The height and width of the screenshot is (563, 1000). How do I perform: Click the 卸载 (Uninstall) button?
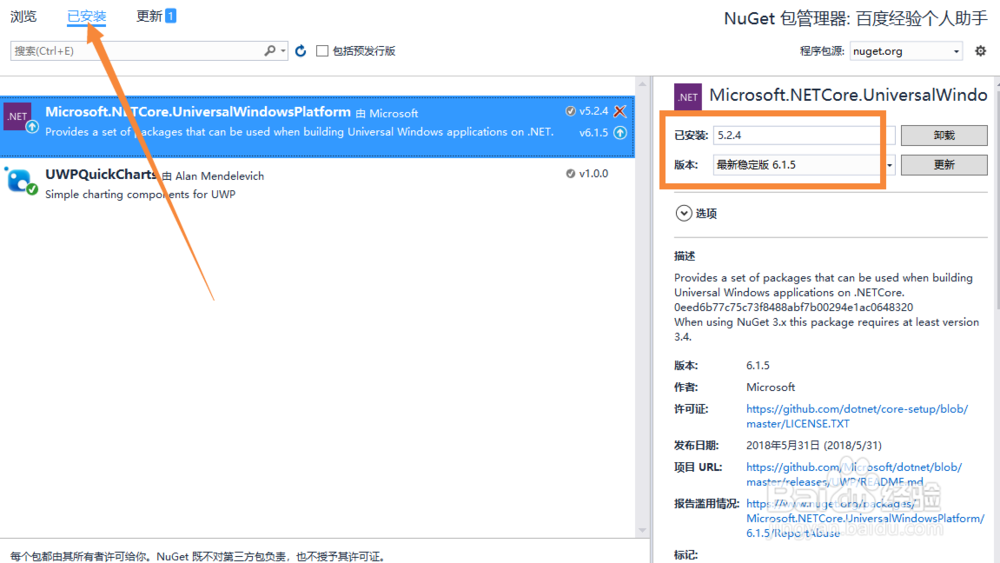click(x=944, y=135)
